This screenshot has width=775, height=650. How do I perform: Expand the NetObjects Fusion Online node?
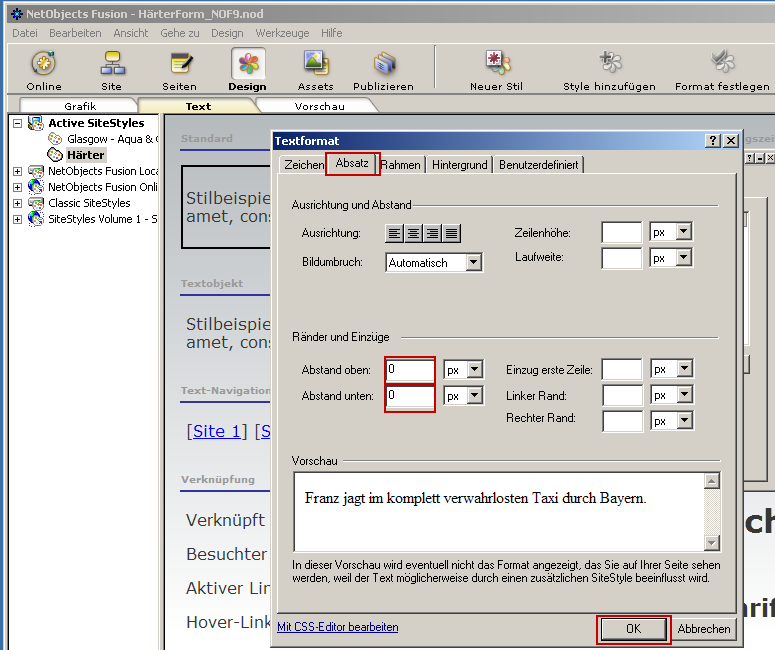click(x=17, y=187)
